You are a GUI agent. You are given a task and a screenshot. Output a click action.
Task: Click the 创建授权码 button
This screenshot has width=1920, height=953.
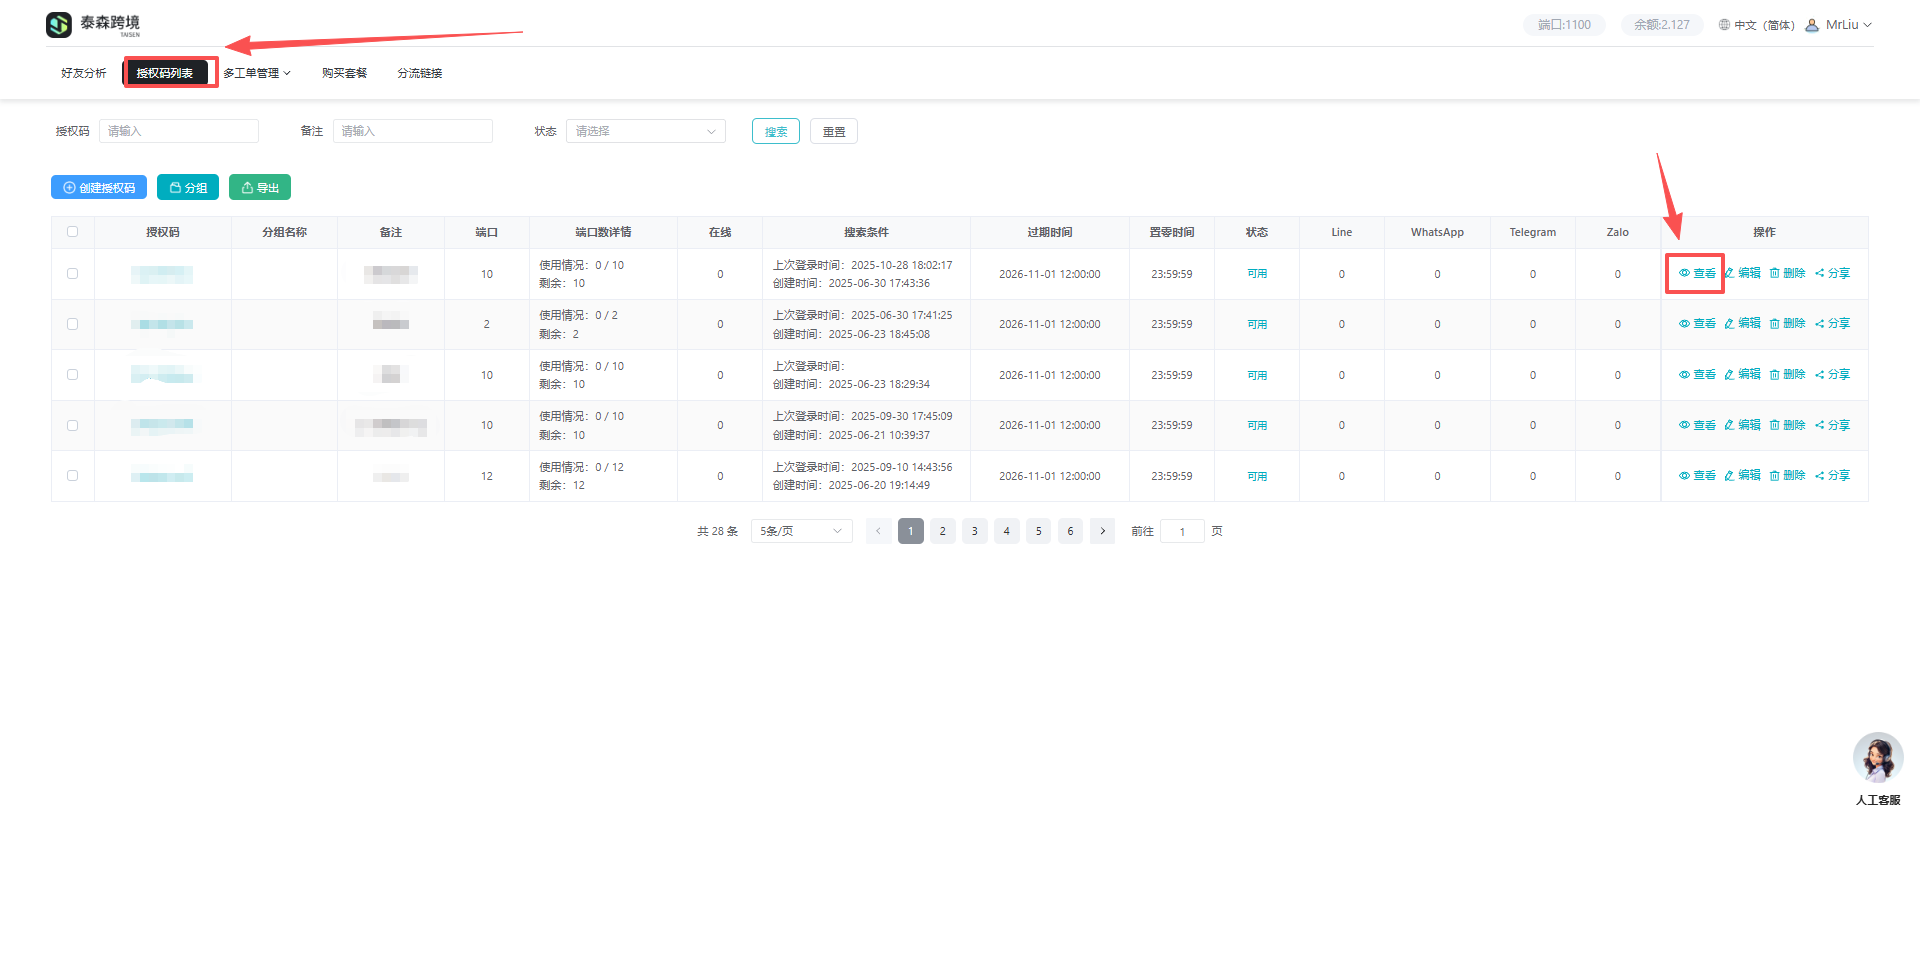click(99, 188)
